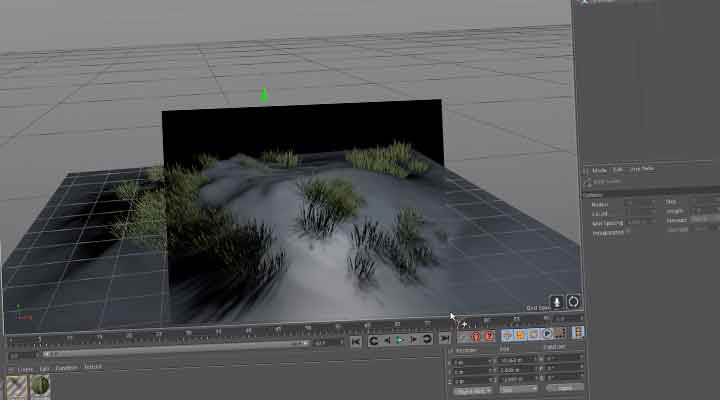Click the play backward arrow
The image size is (720, 400).
point(387,340)
